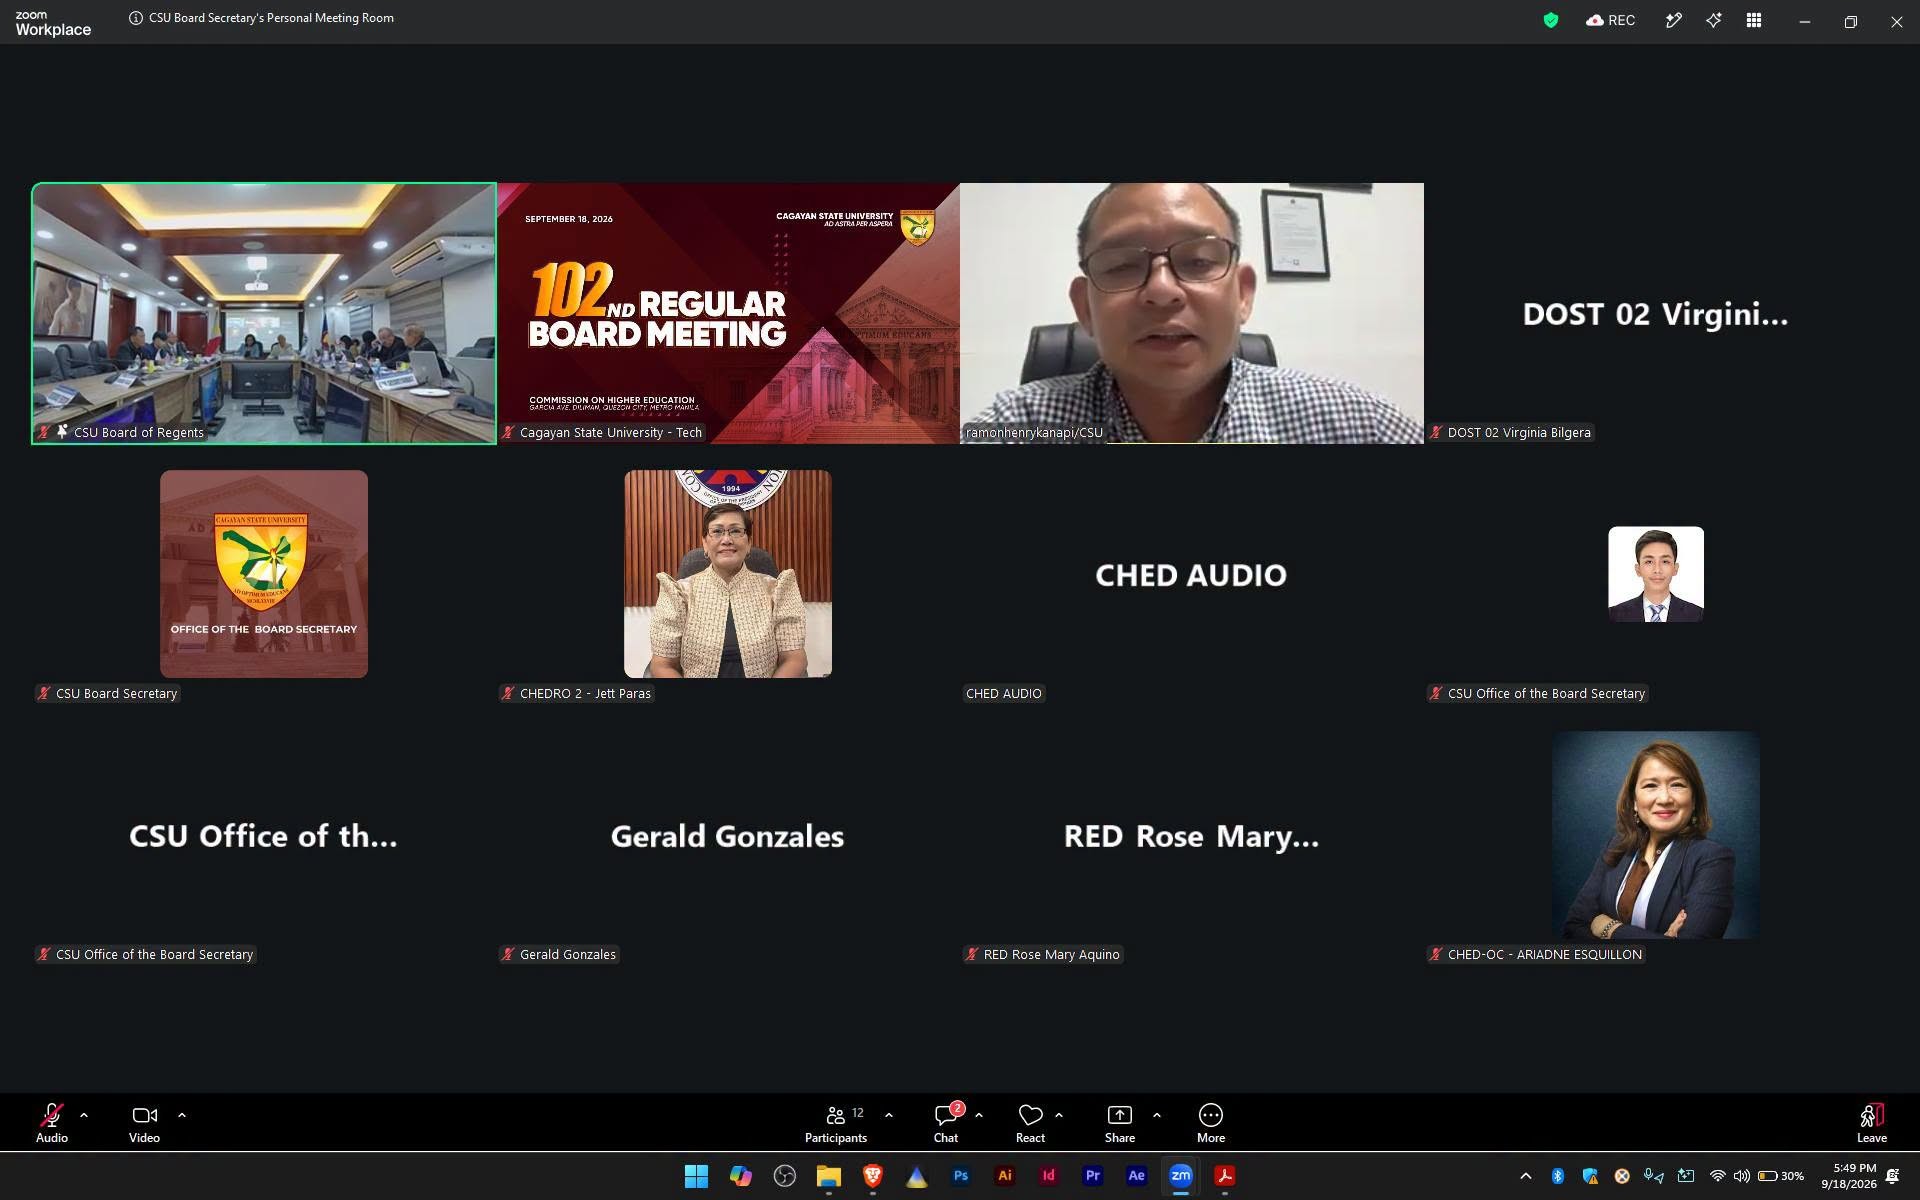Expand participants options arrow
This screenshot has width=1920, height=1200.
(889, 1115)
